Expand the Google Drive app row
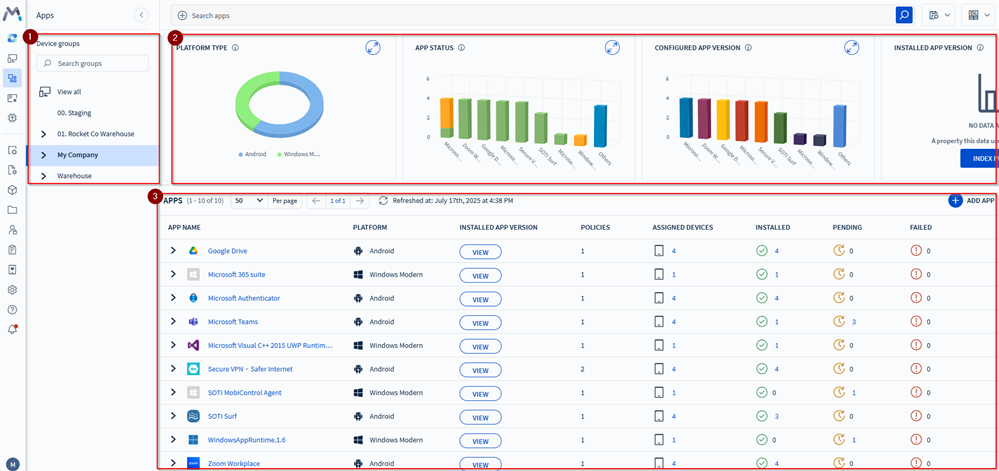 [173, 251]
